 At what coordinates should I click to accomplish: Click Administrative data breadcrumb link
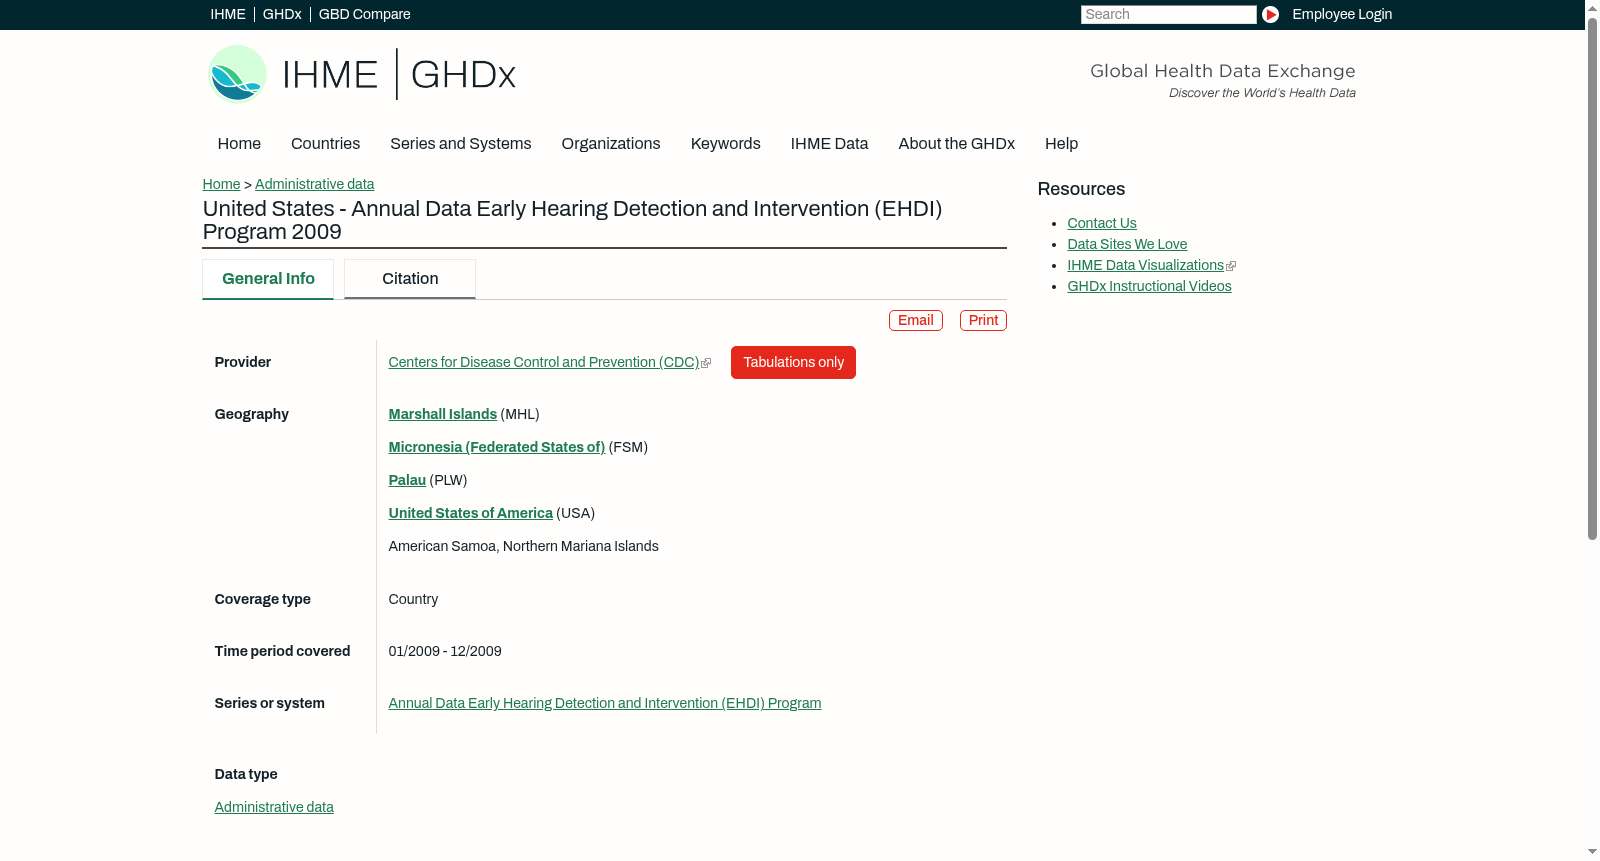coord(314,184)
